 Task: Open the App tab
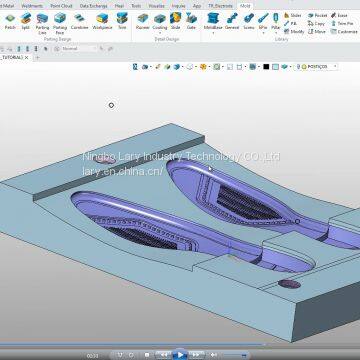coord(197,6)
